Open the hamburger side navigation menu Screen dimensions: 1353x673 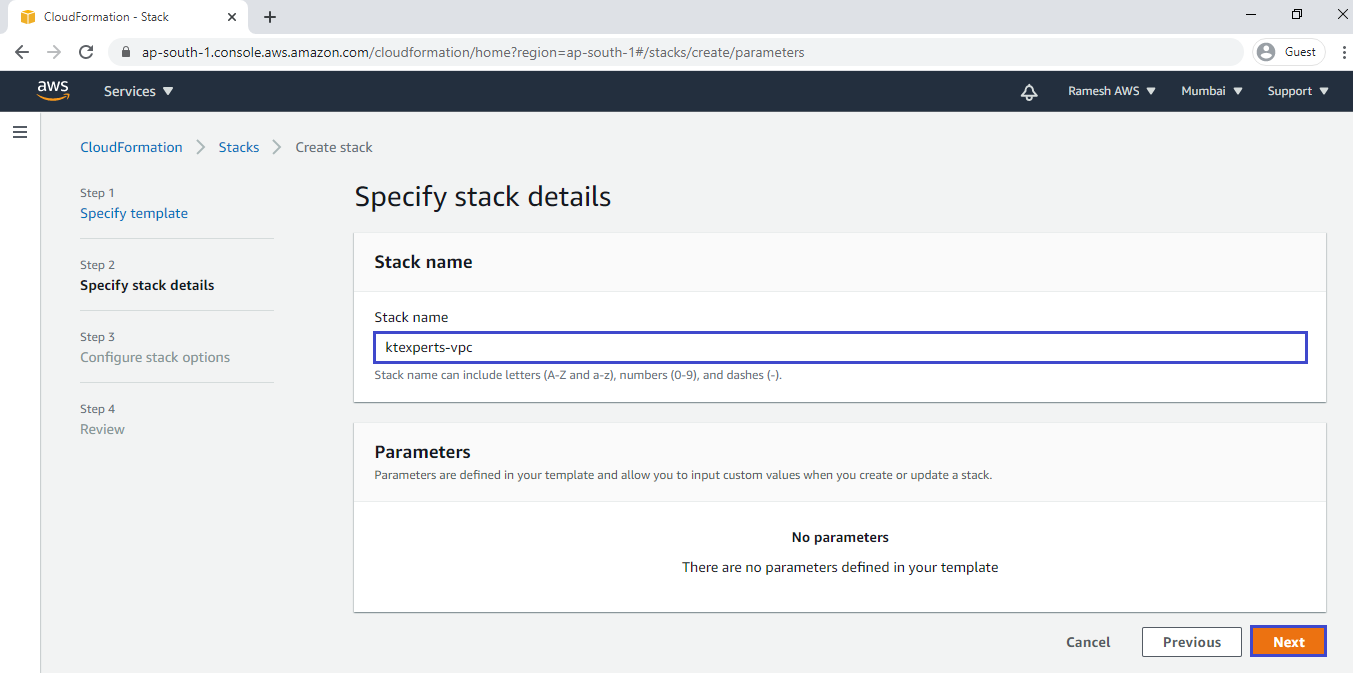click(20, 132)
